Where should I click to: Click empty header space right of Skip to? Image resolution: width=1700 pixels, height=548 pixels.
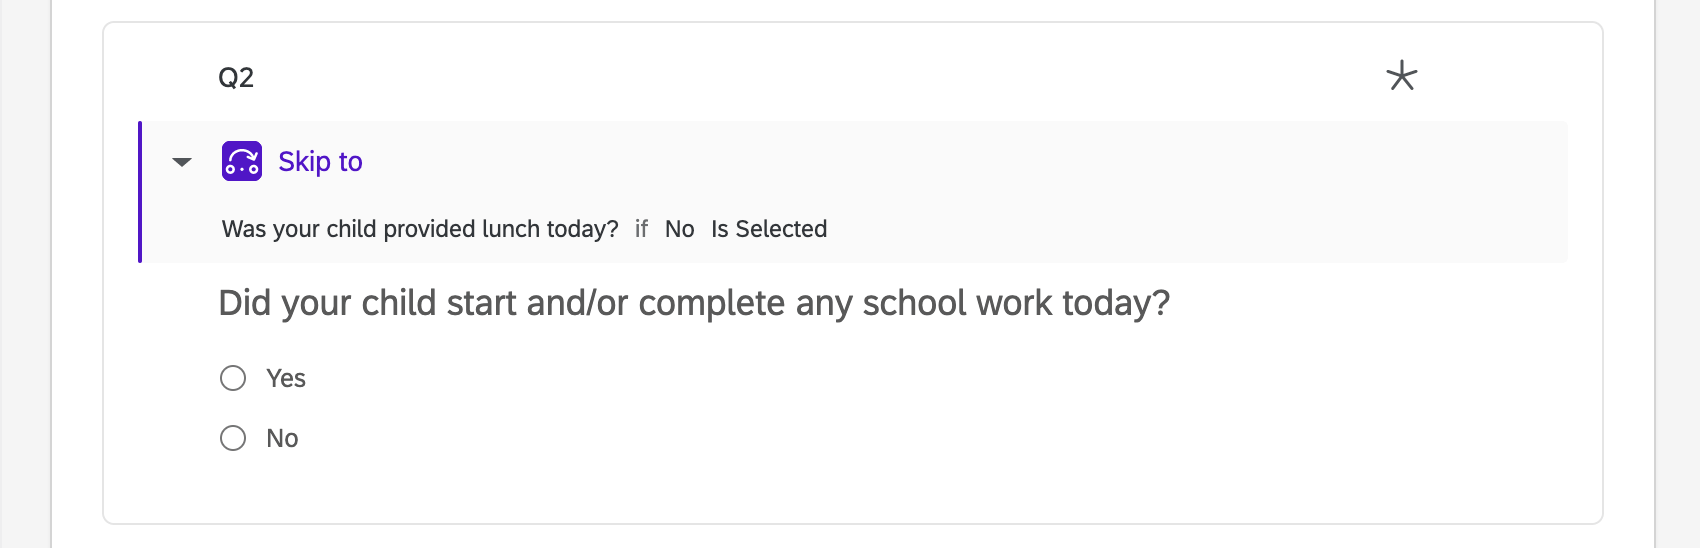pos(900,162)
